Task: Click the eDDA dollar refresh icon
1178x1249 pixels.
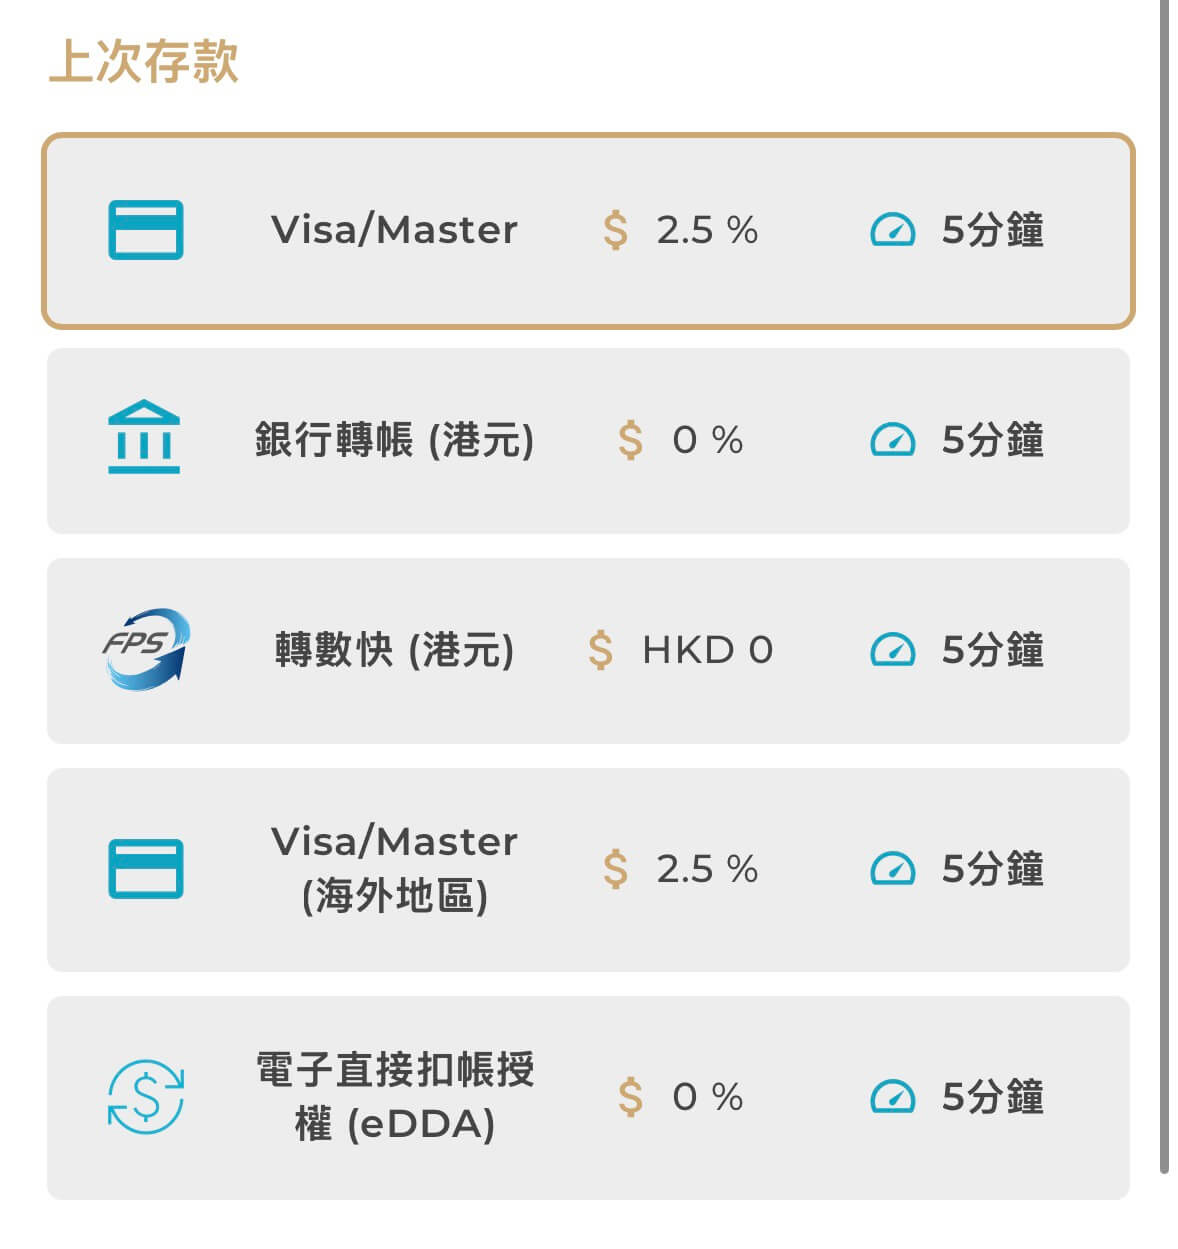Action: tap(146, 1097)
